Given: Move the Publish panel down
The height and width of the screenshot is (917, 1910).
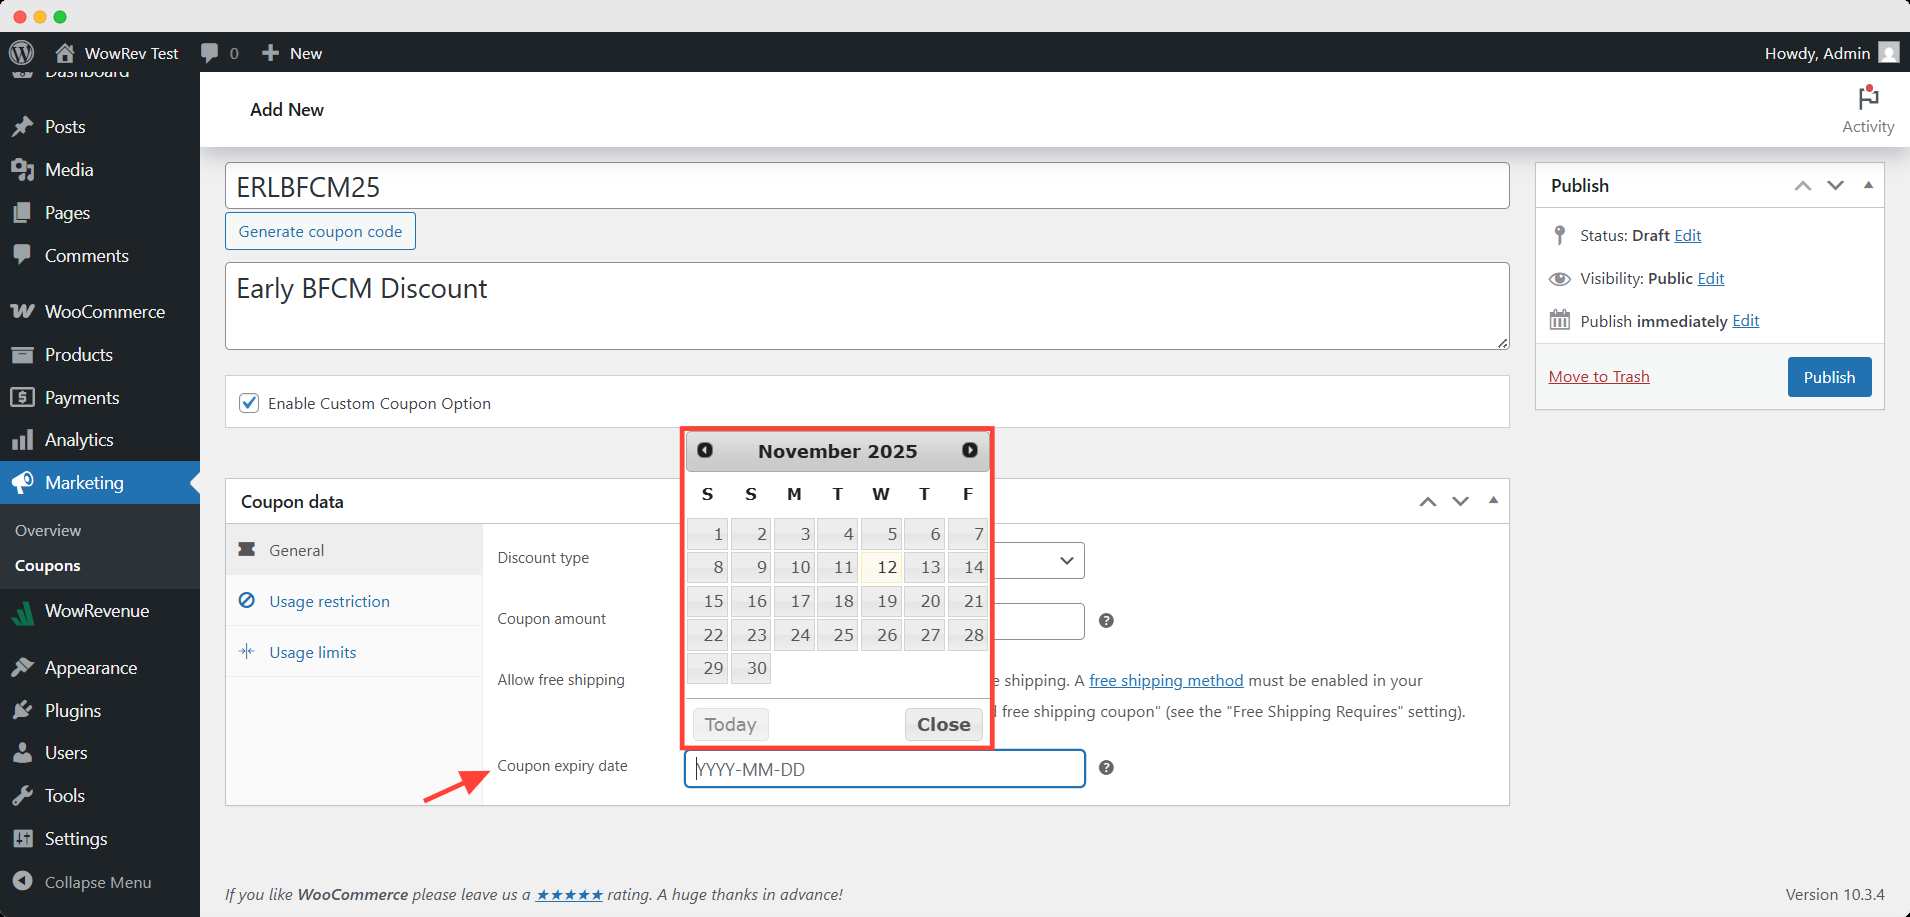Looking at the screenshot, I should pyautogui.click(x=1835, y=185).
